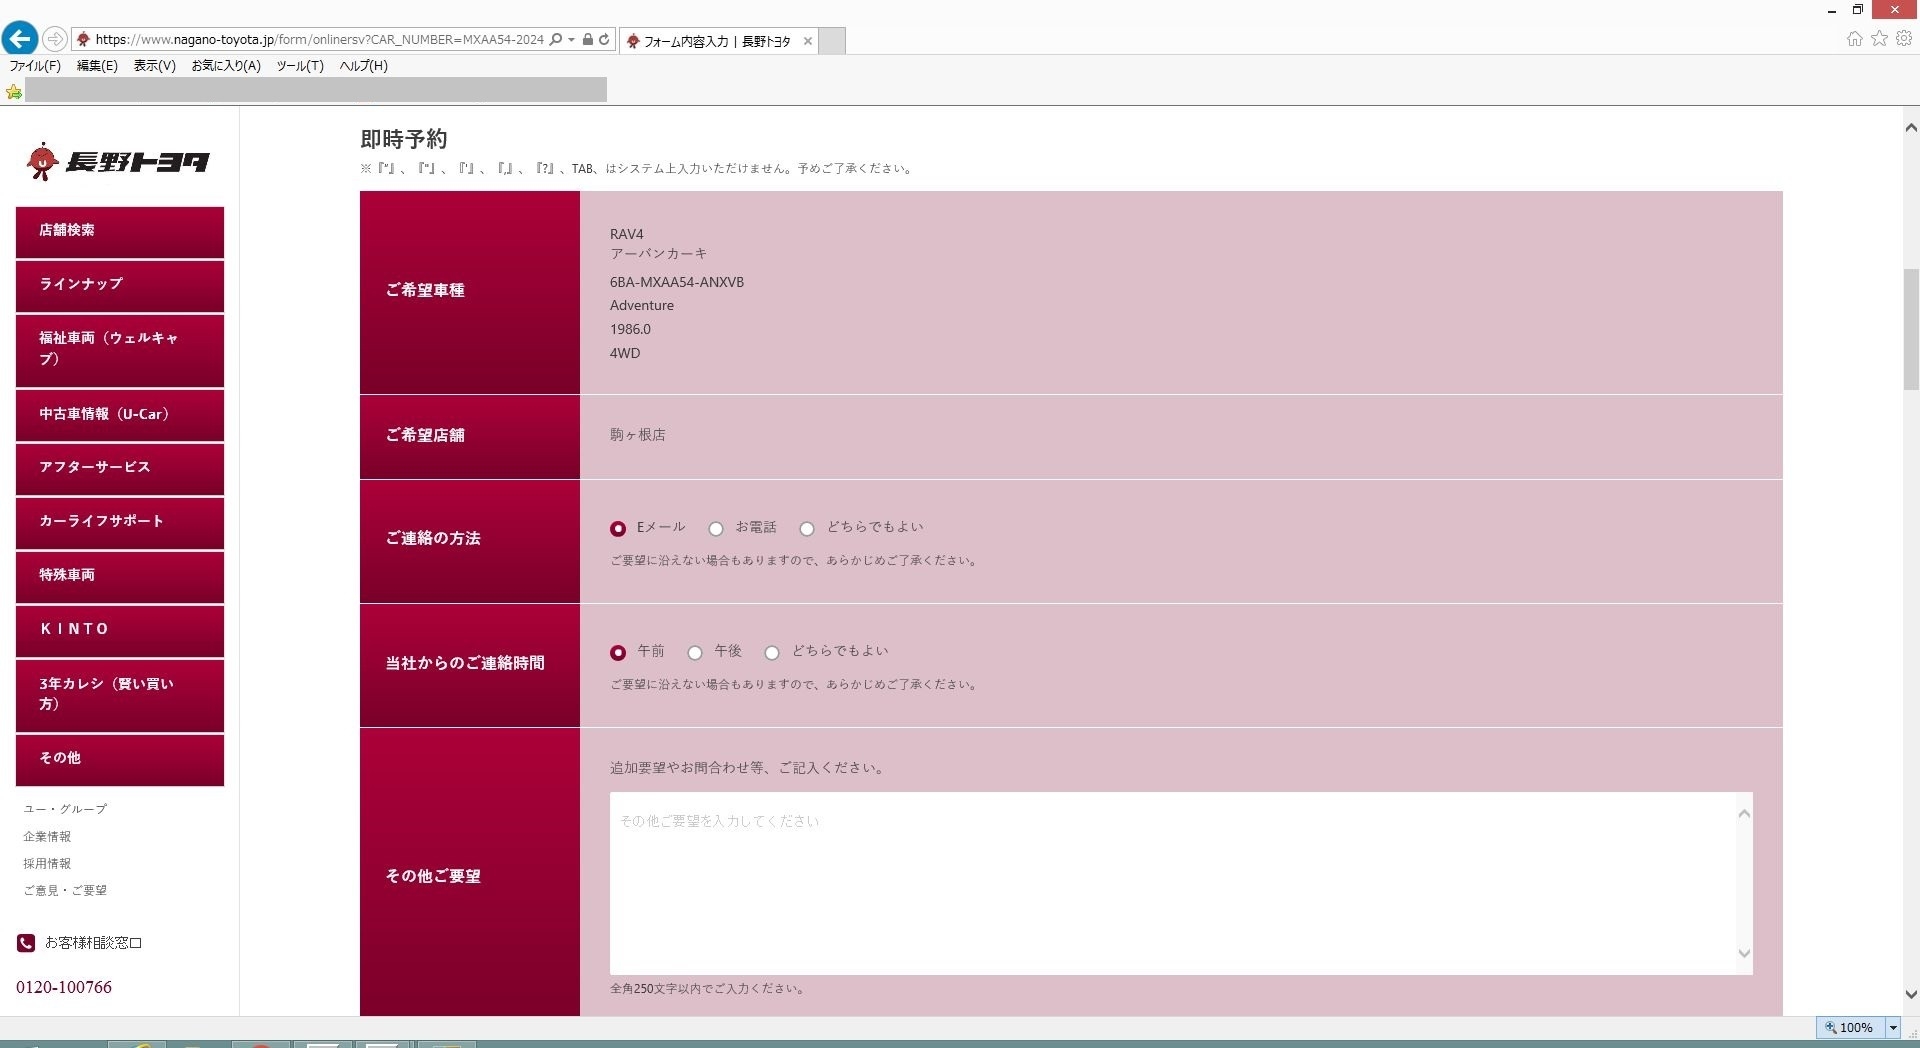Select the フォーム内容入力｜長野トヨタ tab
The image size is (1920, 1048).
pos(716,41)
